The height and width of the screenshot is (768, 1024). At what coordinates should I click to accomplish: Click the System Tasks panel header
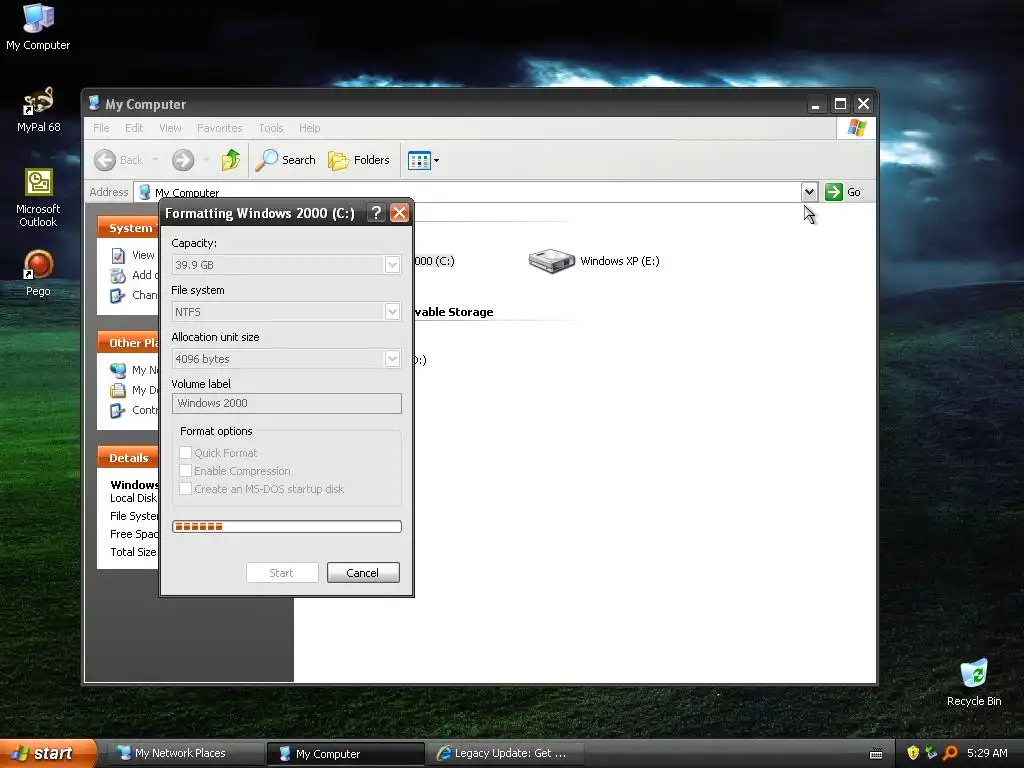tap(129, 227)
